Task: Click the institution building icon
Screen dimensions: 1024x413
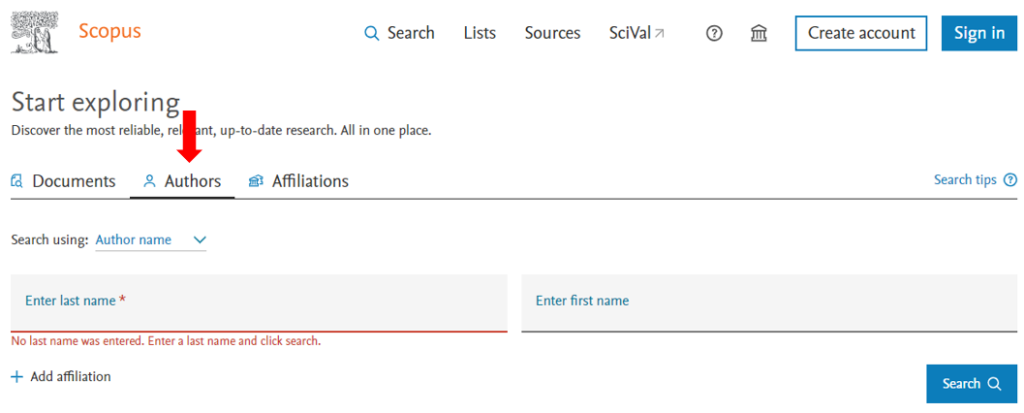Action: point(759,33)
